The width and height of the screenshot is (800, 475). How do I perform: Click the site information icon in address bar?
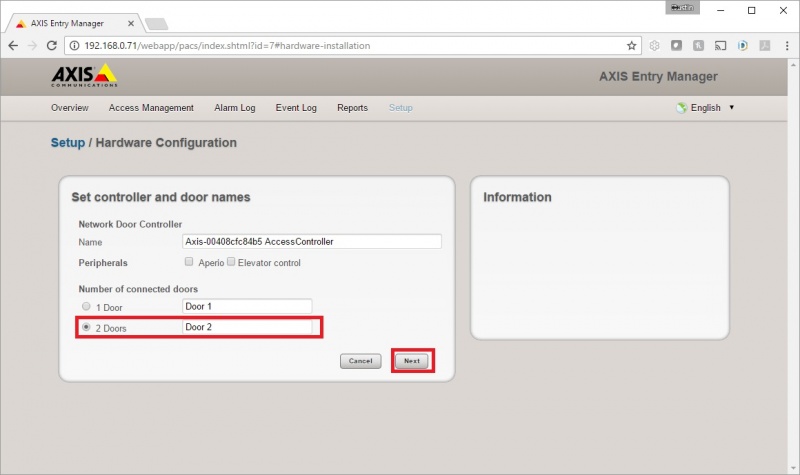74,45
